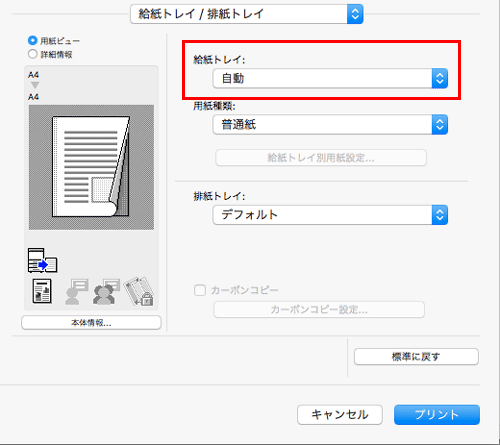Click the paper tray output printer icon

pos(42,260)
